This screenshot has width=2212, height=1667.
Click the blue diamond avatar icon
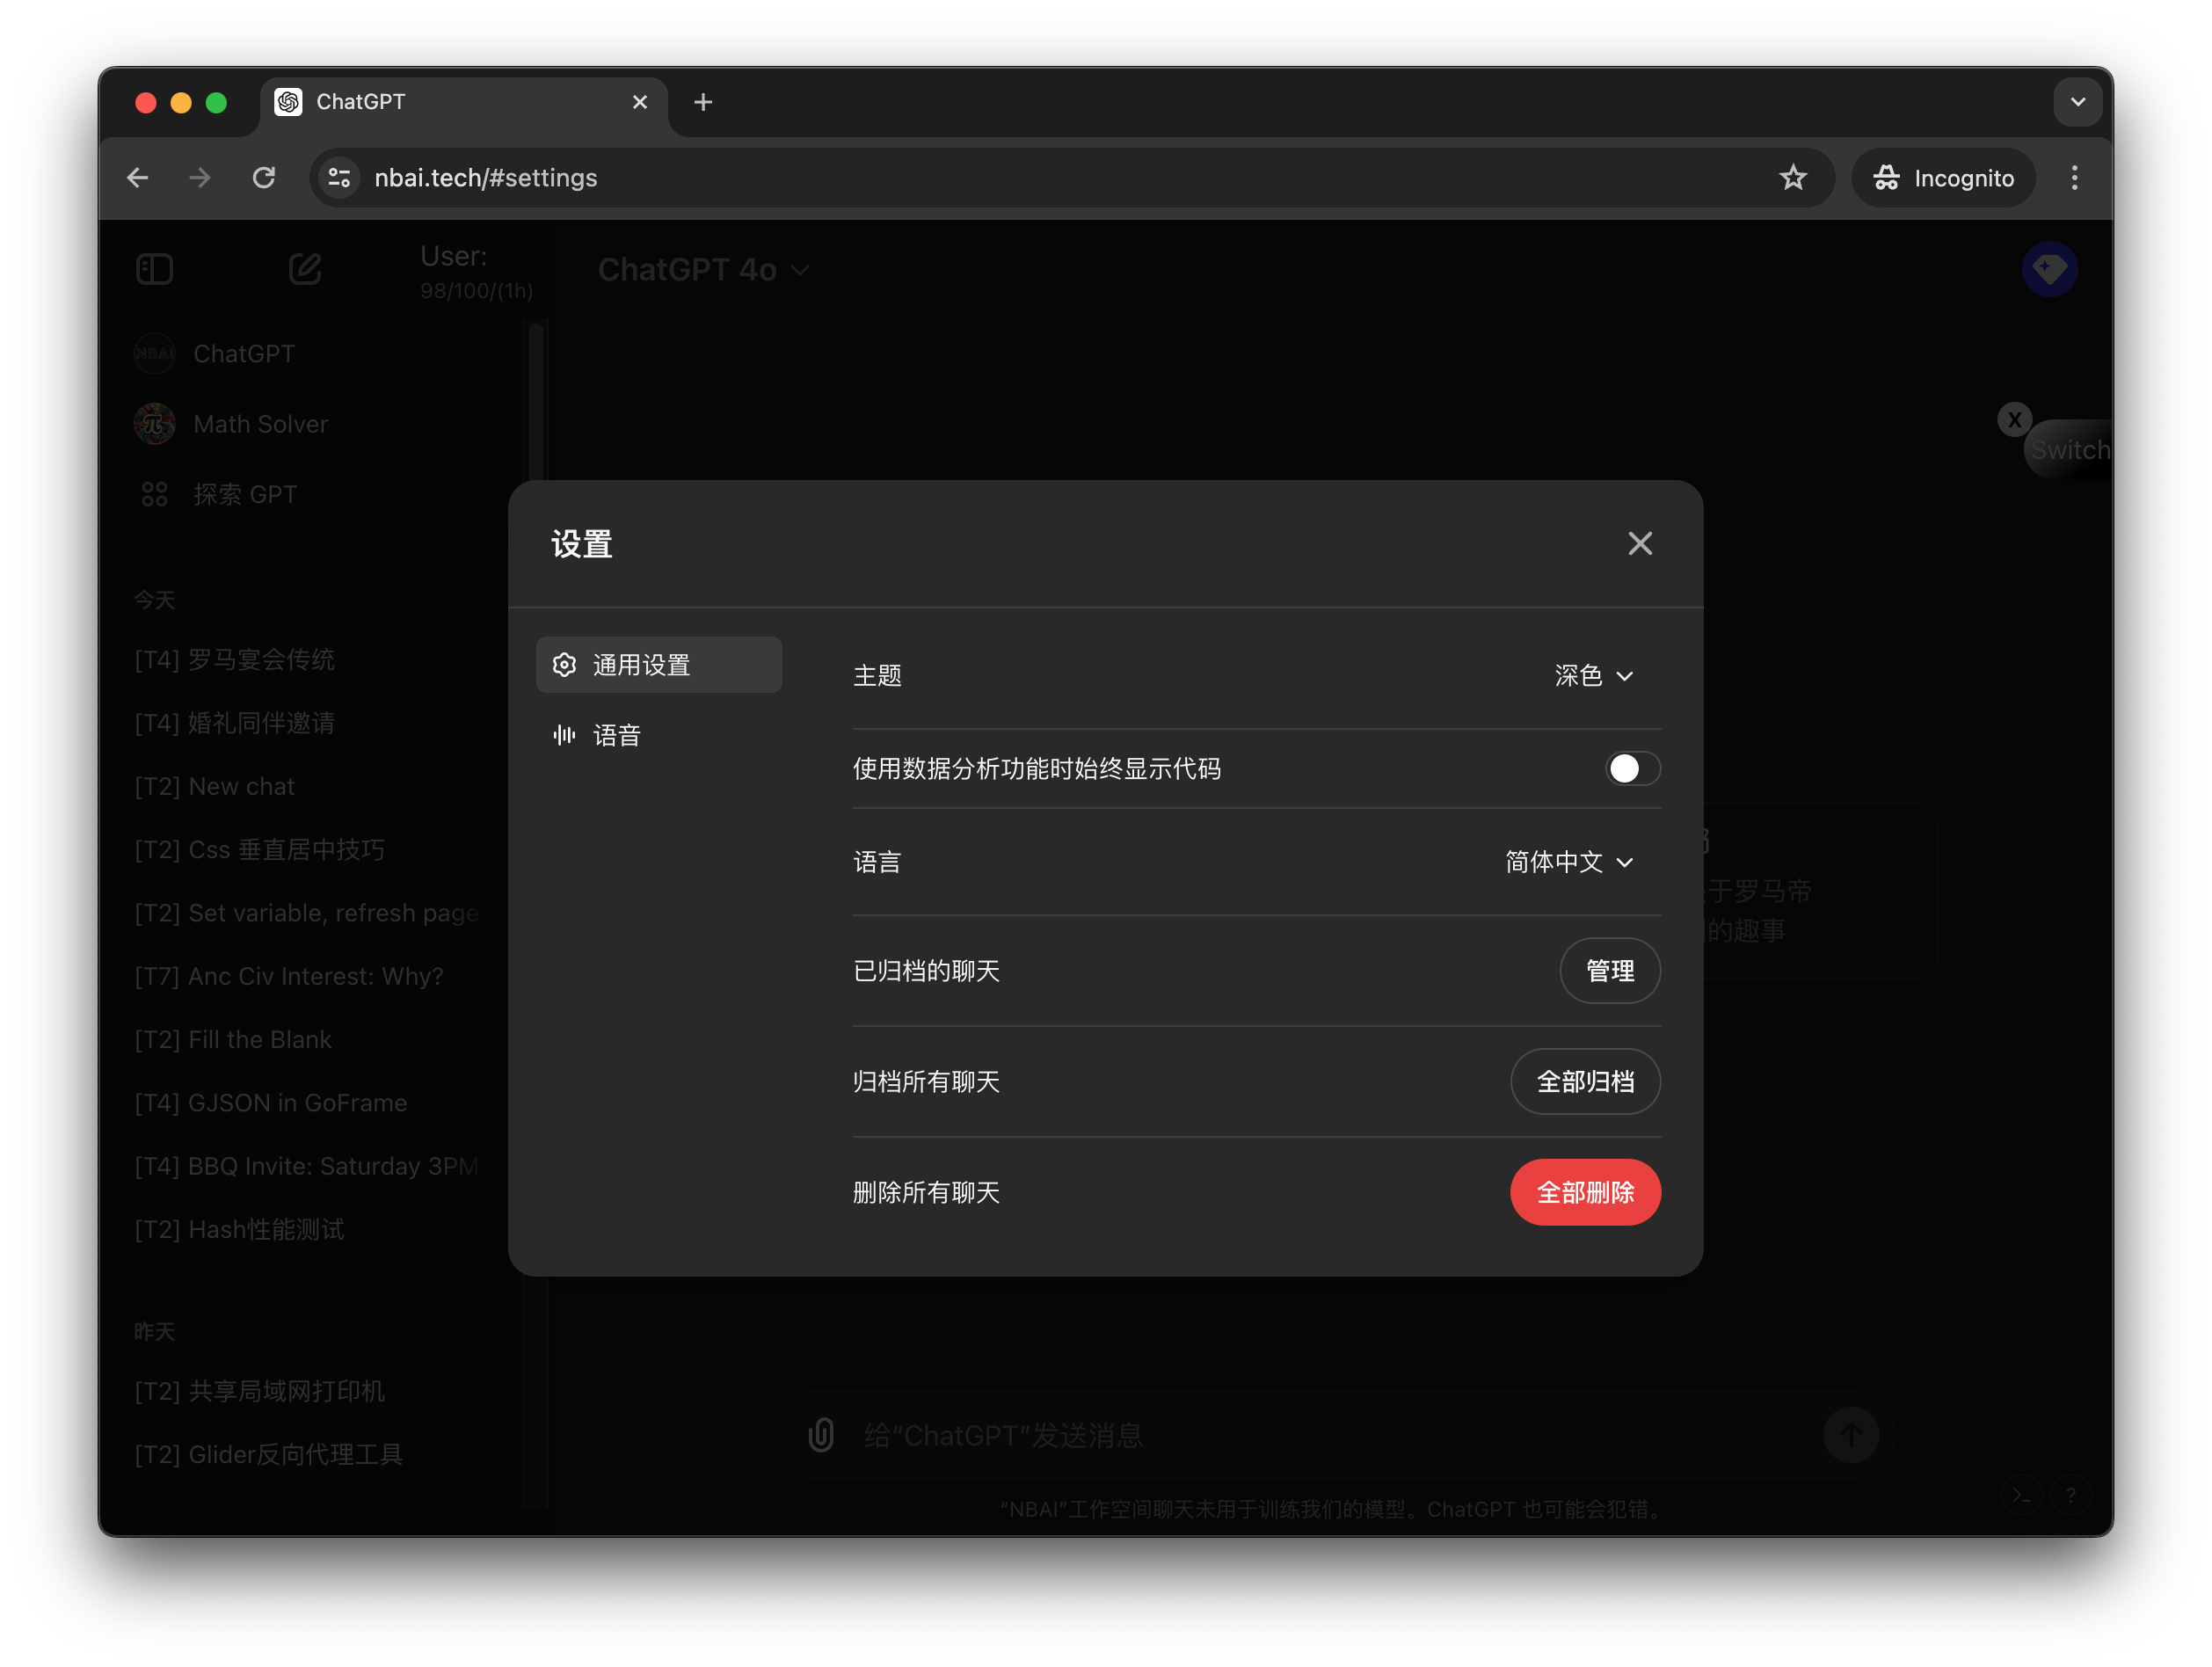2049,269
